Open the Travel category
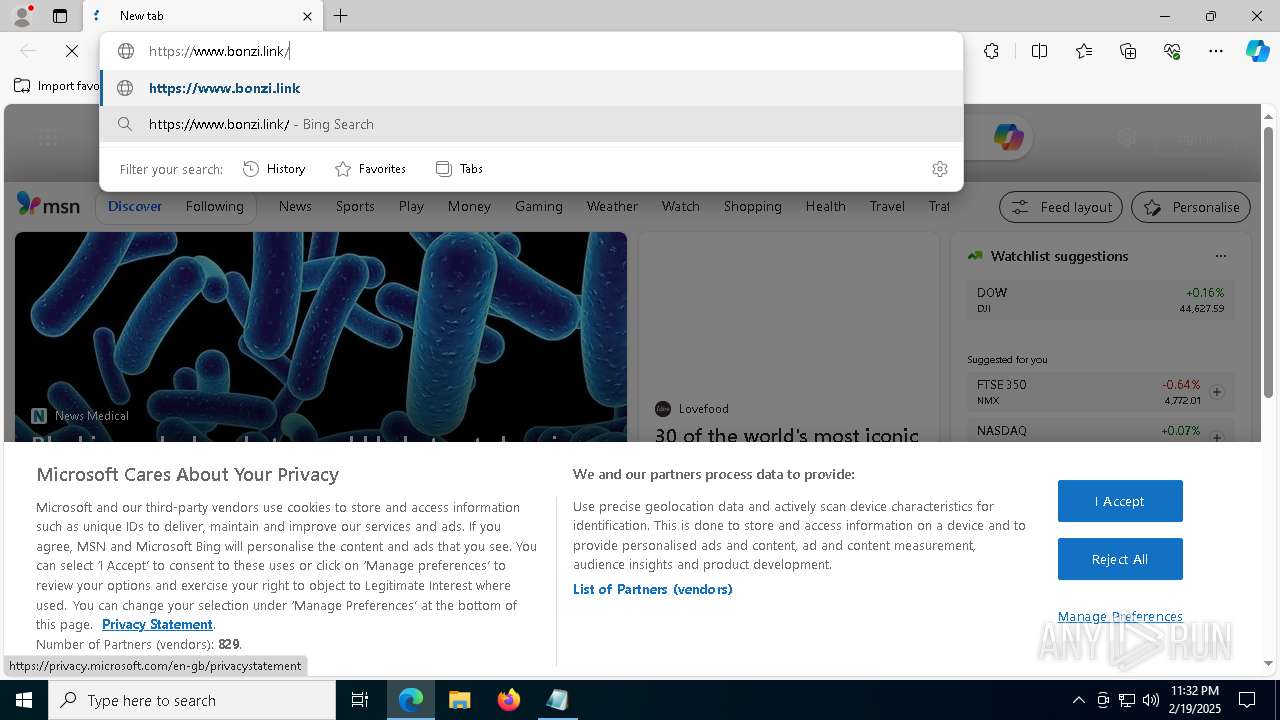 887,206
